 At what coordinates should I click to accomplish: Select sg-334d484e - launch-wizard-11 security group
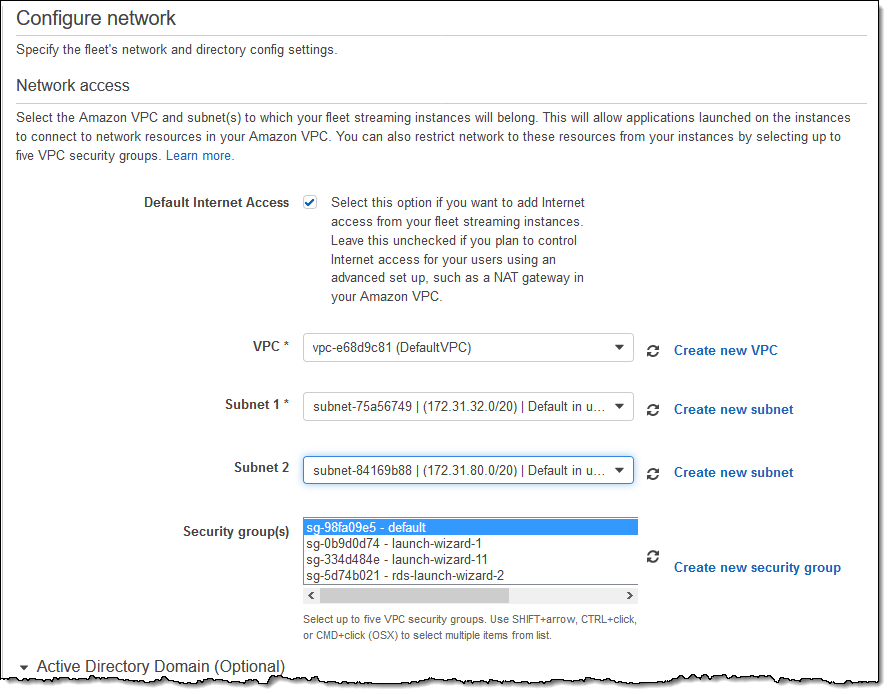coord(470,559)
